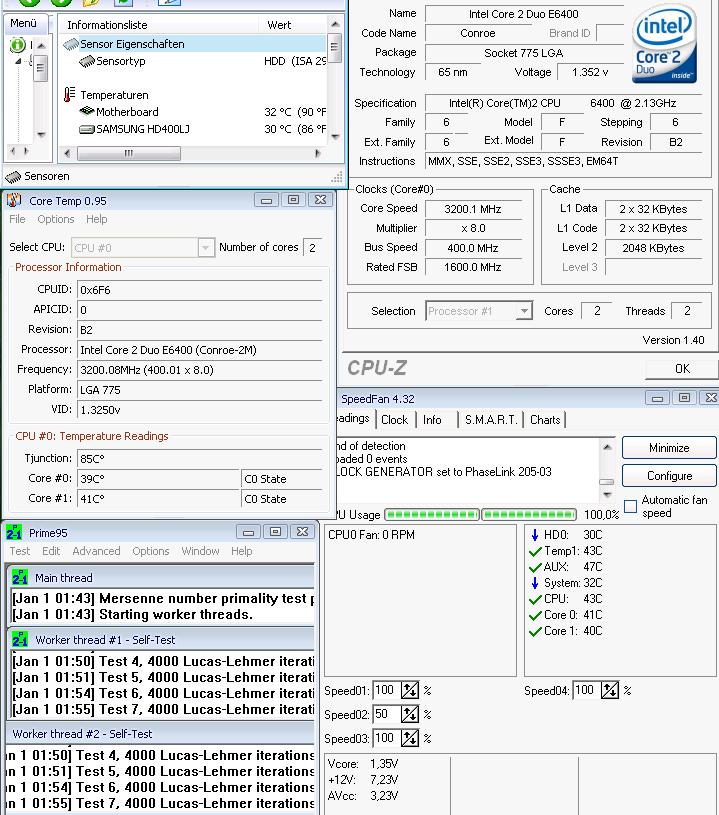The height and width of the screenshot is (815, 719).
Task: Open the Advanced menu in Prime95
Action: [96, 551]
